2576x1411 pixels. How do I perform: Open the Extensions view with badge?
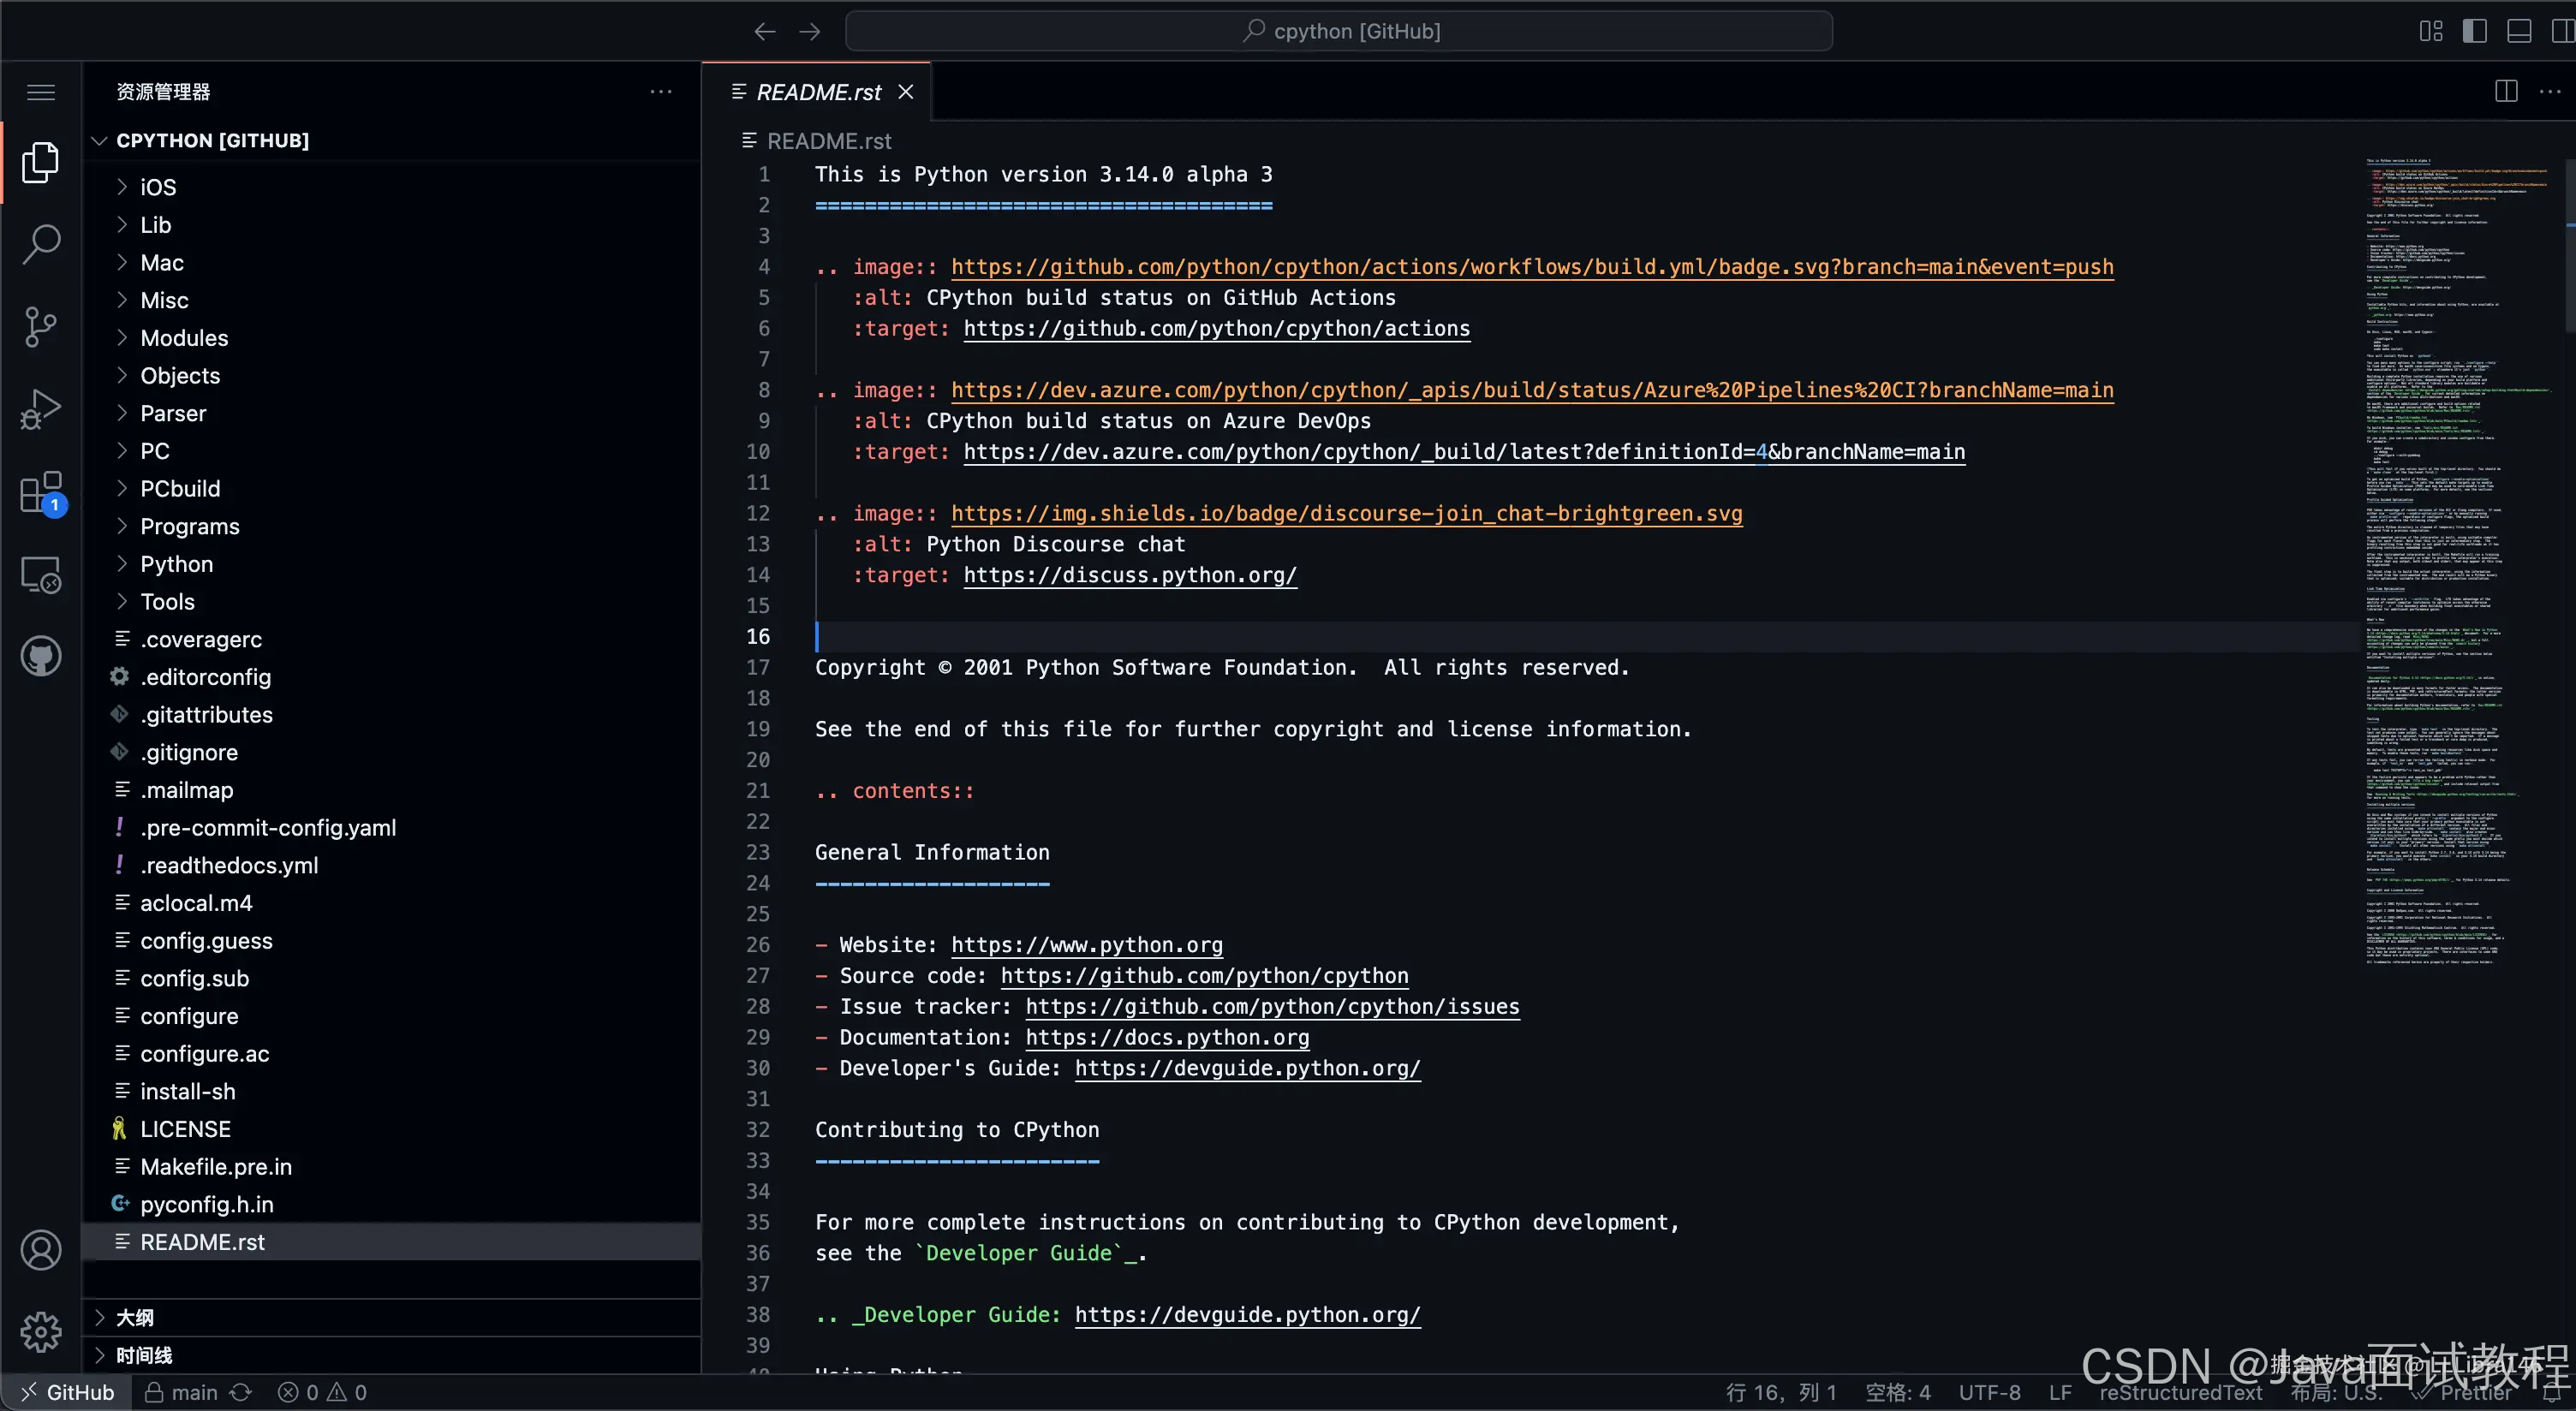41,493
